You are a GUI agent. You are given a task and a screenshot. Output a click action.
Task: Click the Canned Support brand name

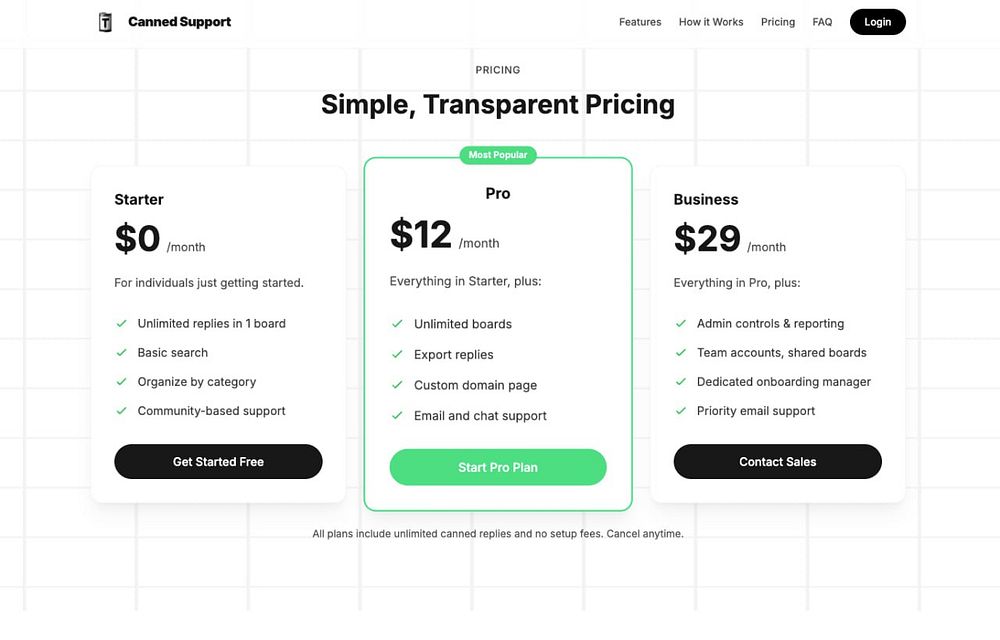coord(179,22)
